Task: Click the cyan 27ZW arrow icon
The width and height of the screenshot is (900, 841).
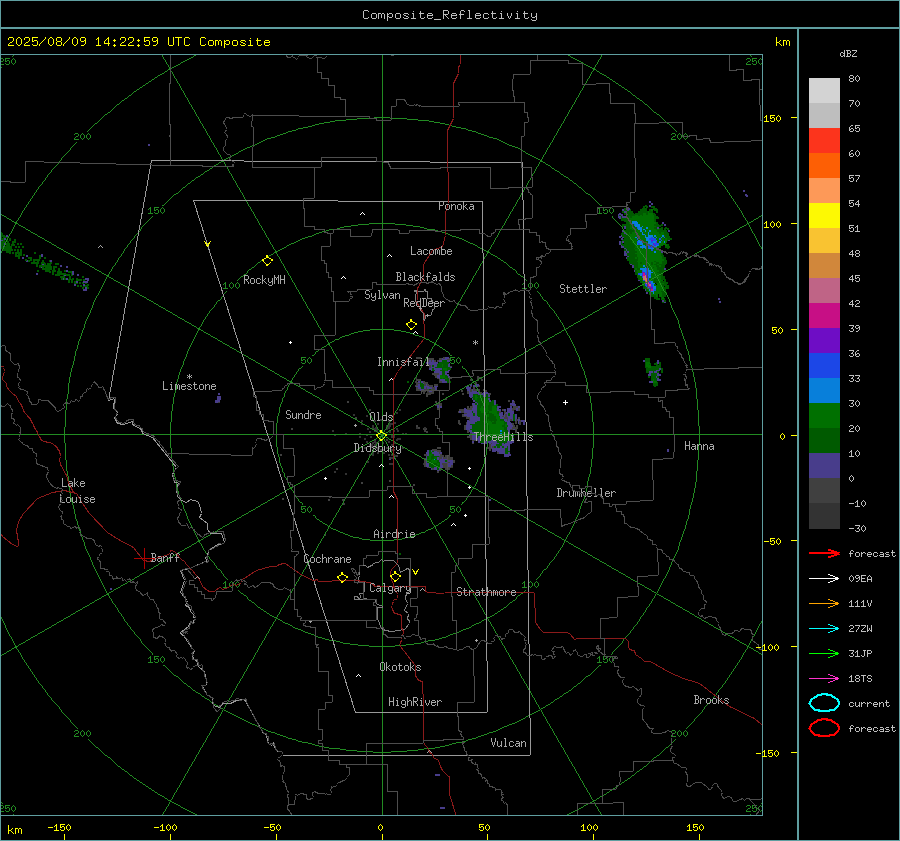Action: (x=824, y=629)
